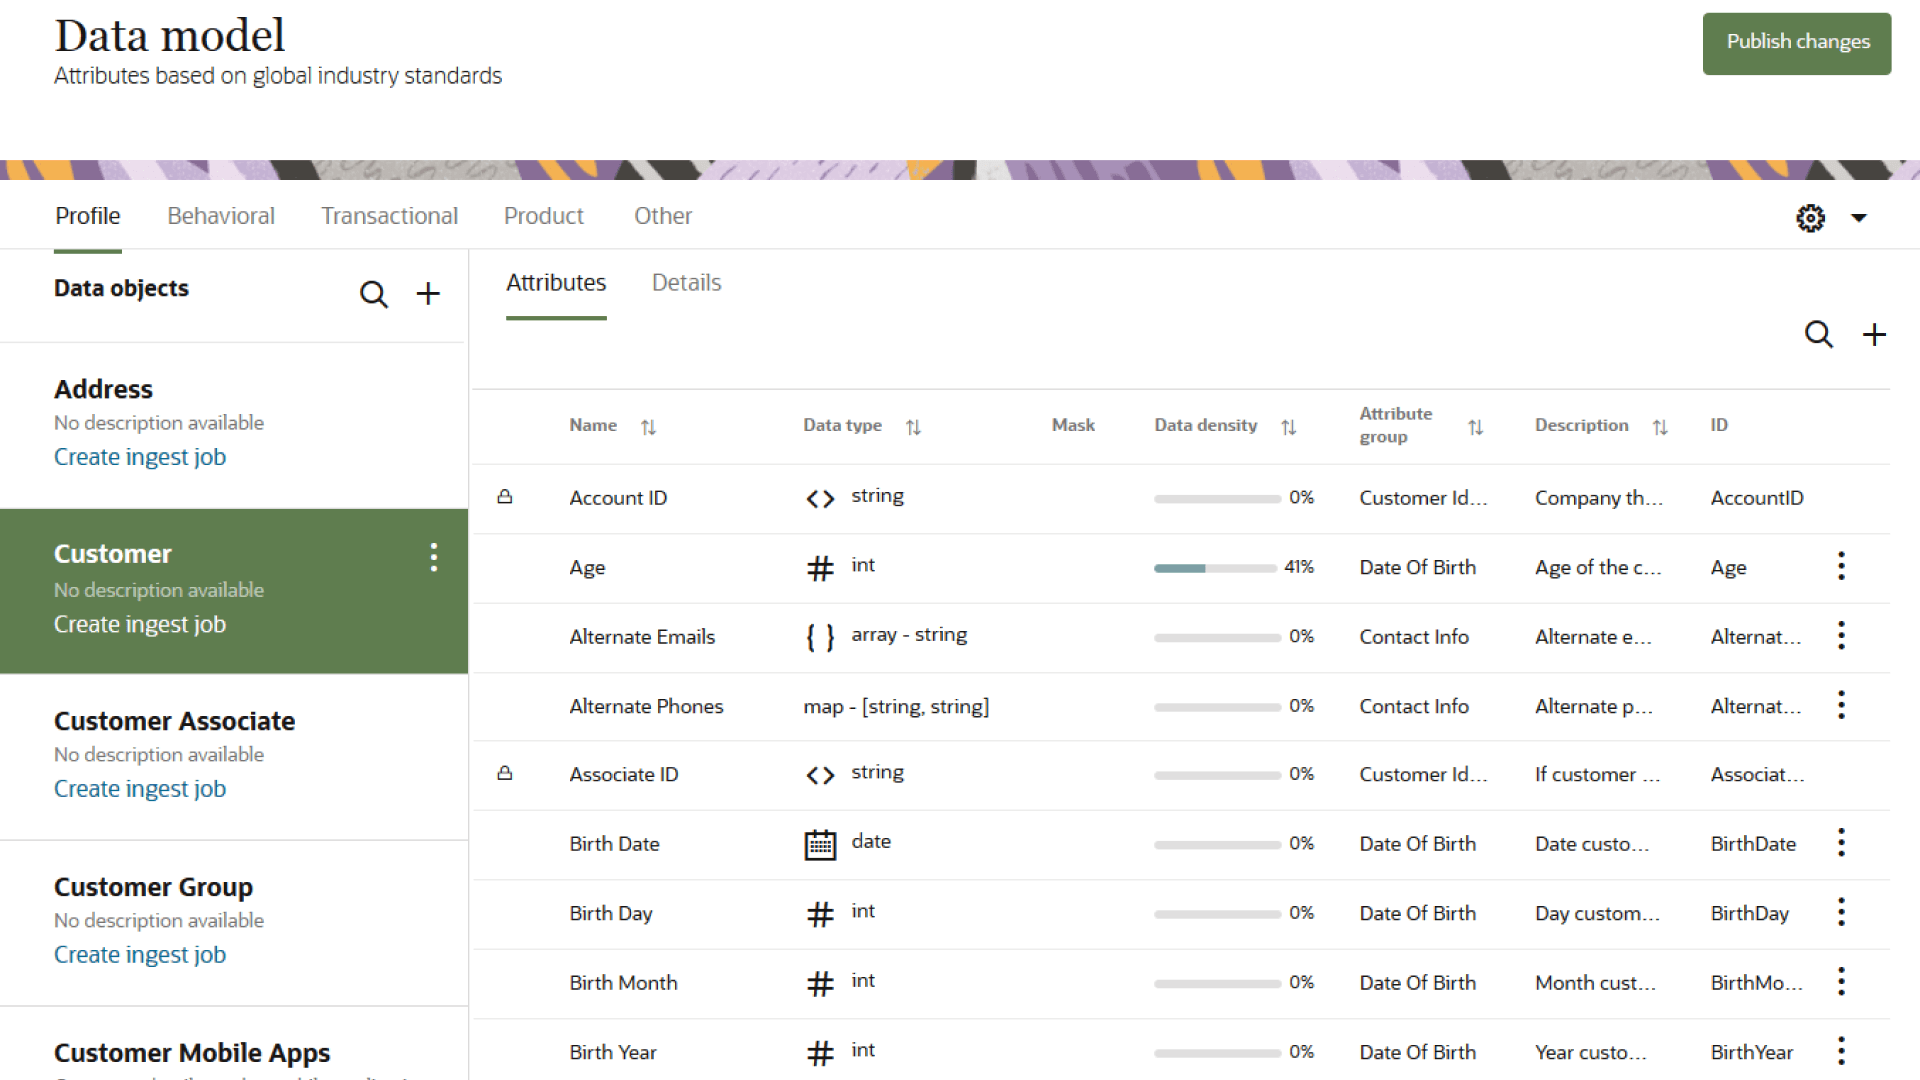The height and width of the screenshot is (1080, 1920).
Task: Click the int hash icon for Birth Day
Action: (820, 914)
